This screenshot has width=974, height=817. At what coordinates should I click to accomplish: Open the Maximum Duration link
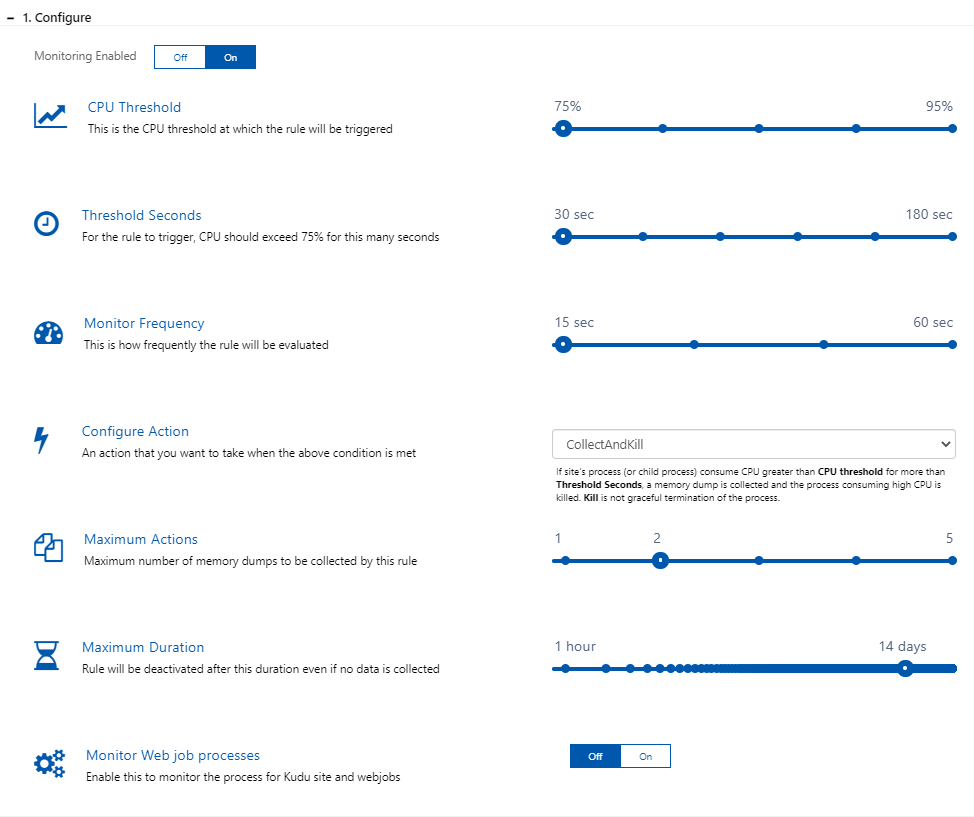coord(143,647)
